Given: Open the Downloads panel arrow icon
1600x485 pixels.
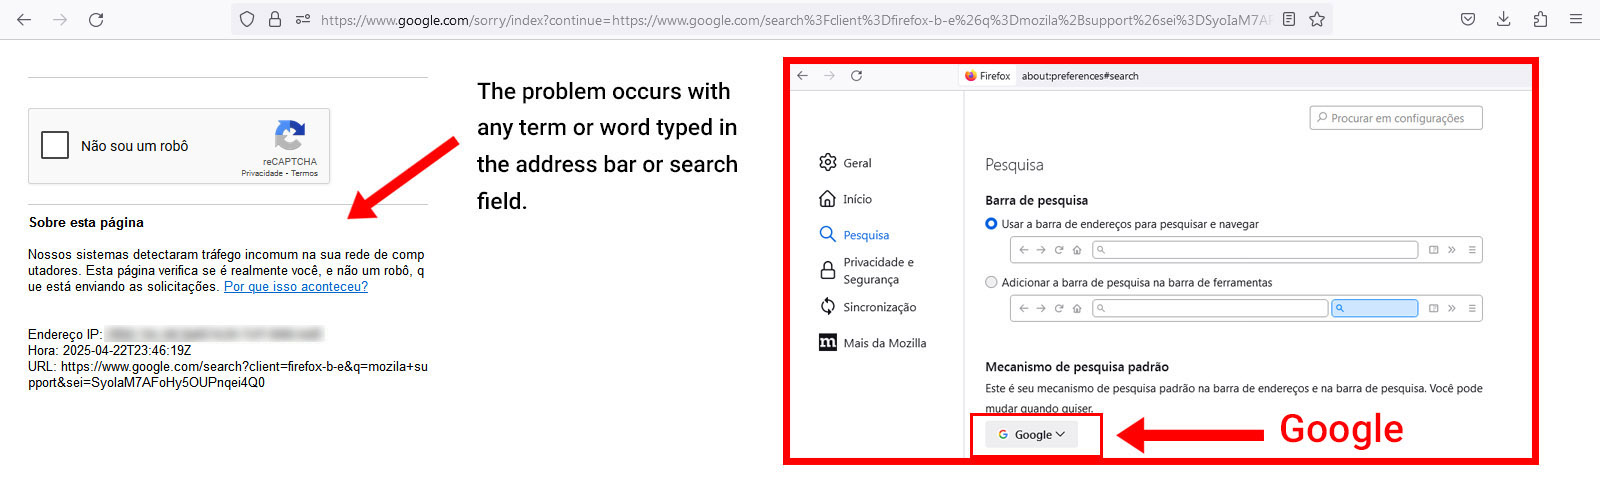Looking at the screenshot, I should tap(1503, 19).
